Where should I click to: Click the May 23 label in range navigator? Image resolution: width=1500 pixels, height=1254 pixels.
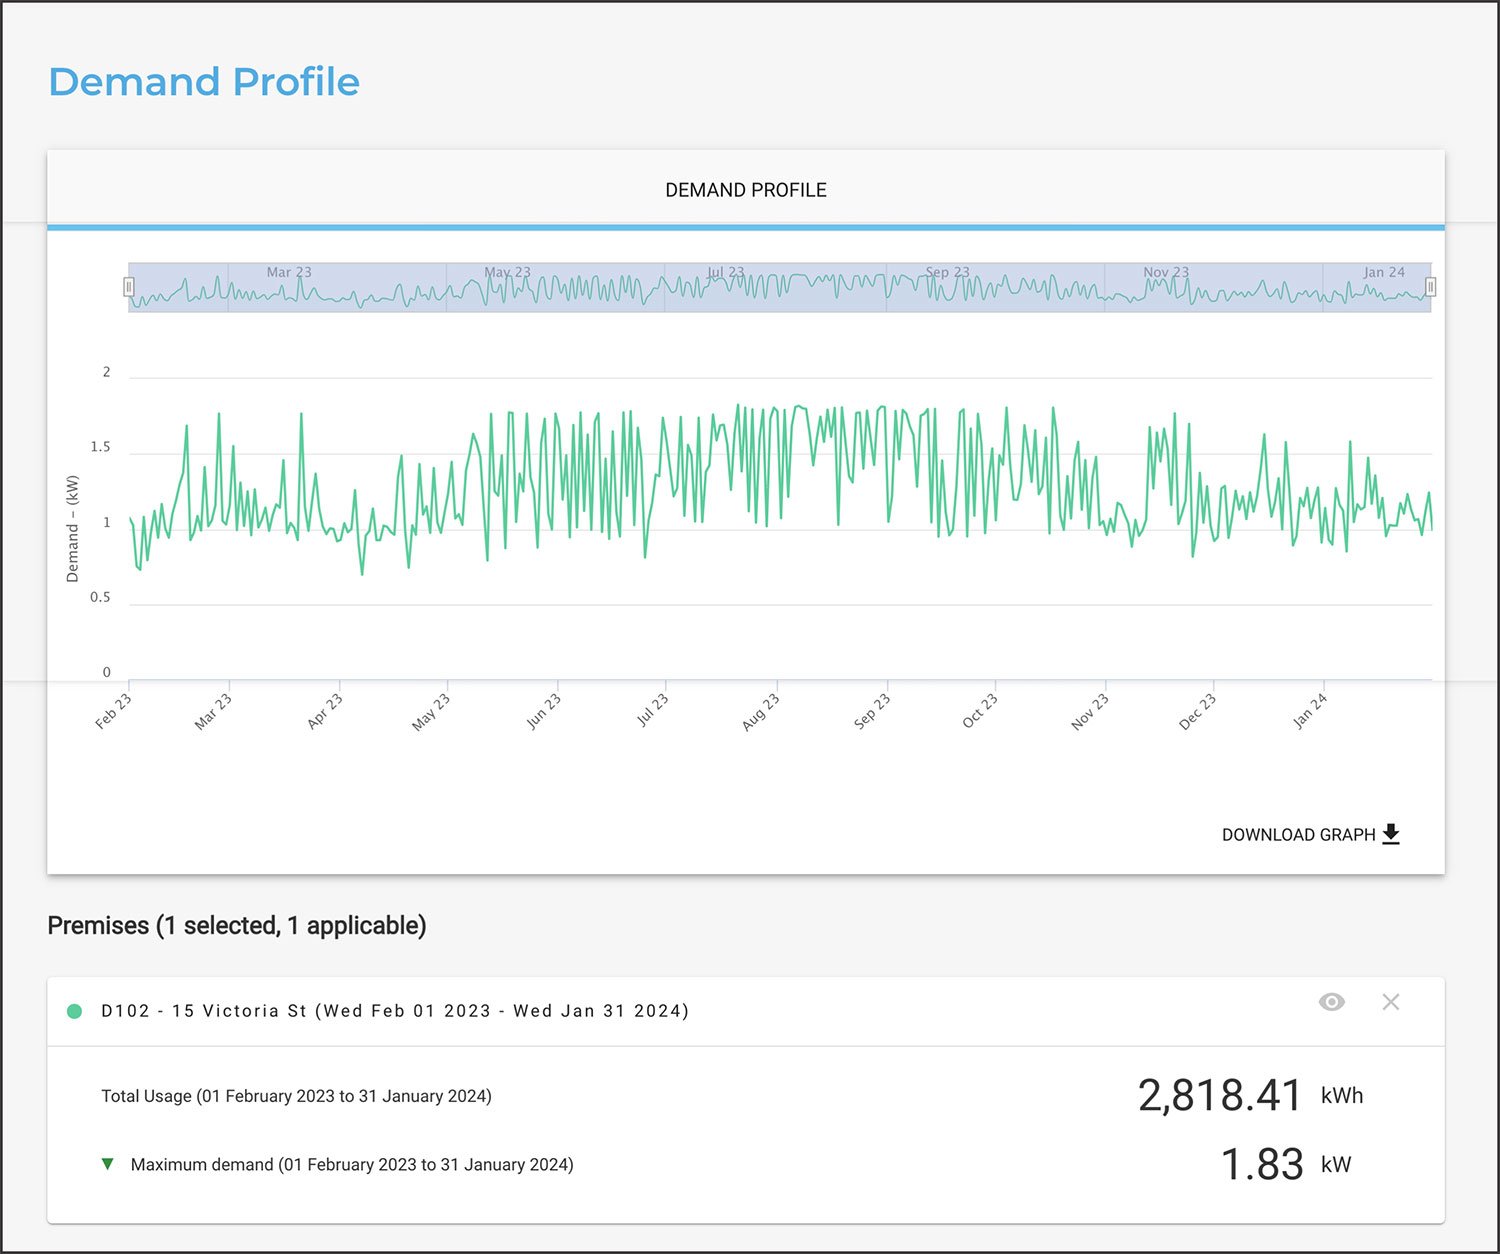click(508, 272)
